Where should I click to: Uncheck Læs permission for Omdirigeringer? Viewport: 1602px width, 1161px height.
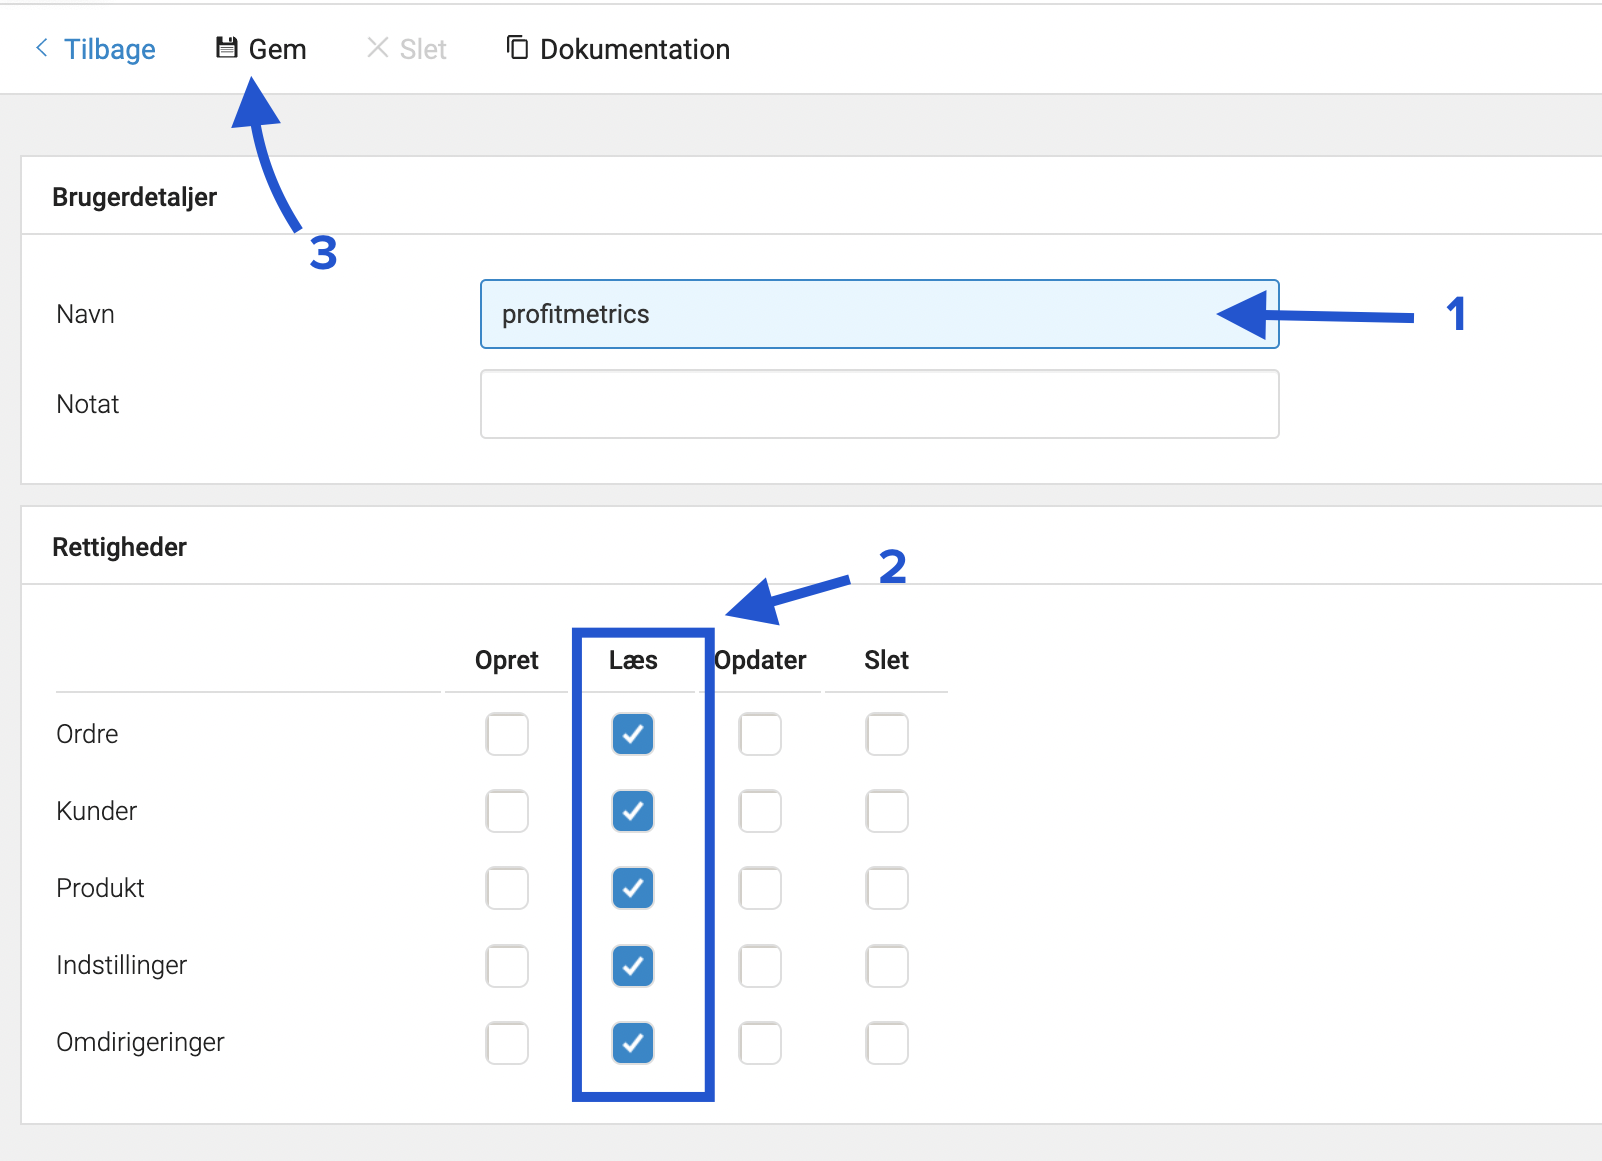[x=633, y=1043]
